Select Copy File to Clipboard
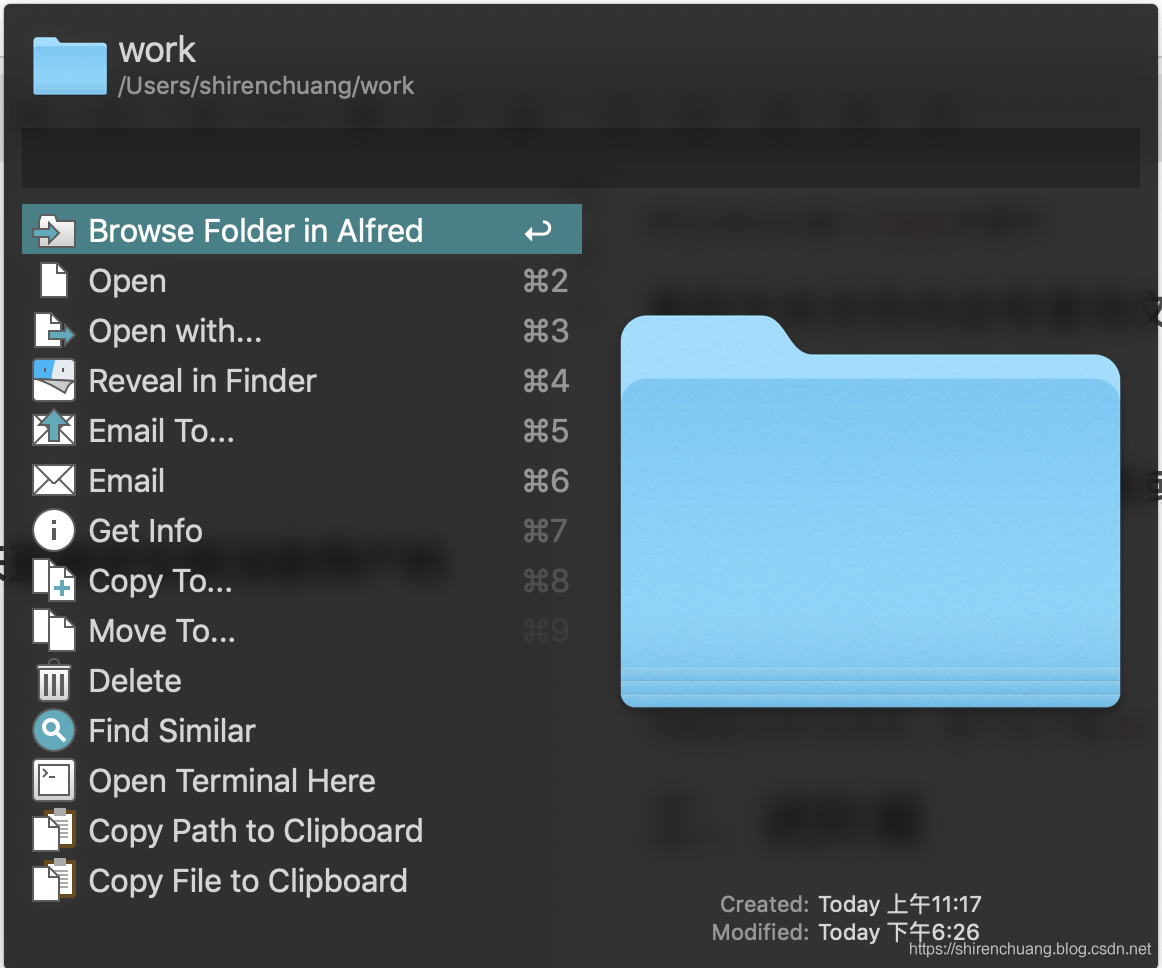Image resolution: width=1162 pixels, height=968 pixels. point(302,881)
